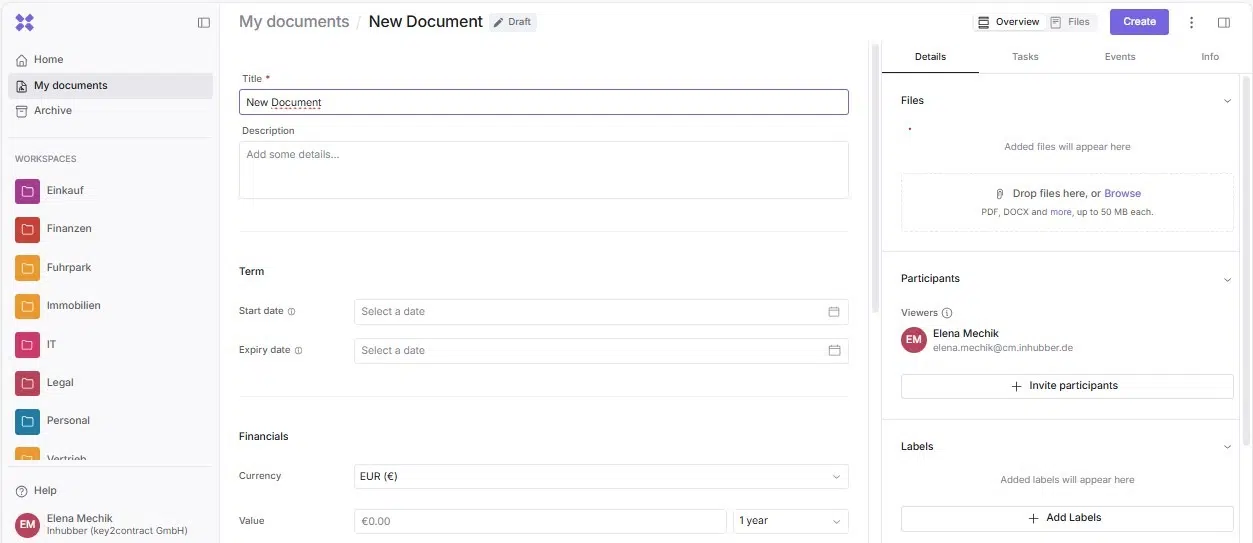Open the three-dot more options menu
Screen dimensions: 1253x543
(x=1191, y=23)
